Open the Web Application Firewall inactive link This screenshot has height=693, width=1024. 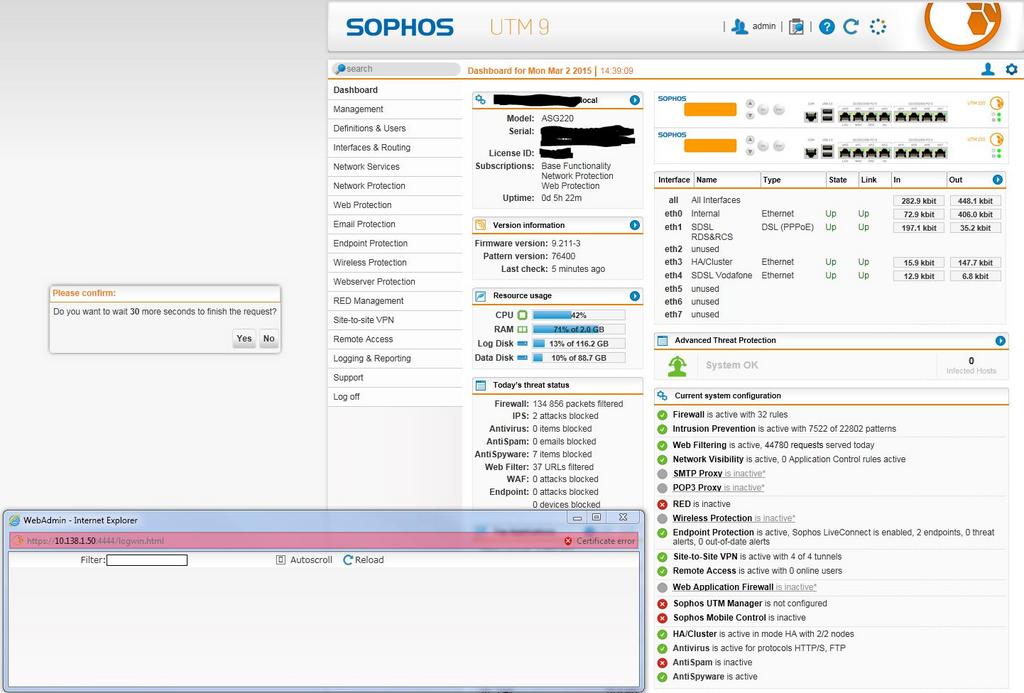click(744, 587)
